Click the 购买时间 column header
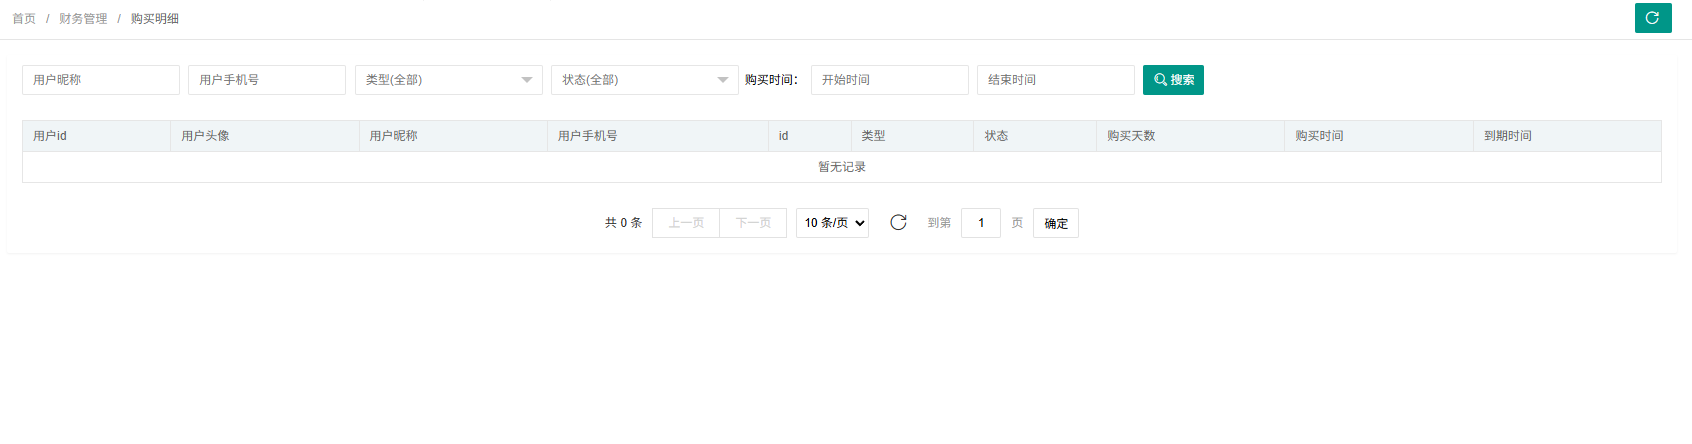The image size is (1692, 444). click(1319, 136)
